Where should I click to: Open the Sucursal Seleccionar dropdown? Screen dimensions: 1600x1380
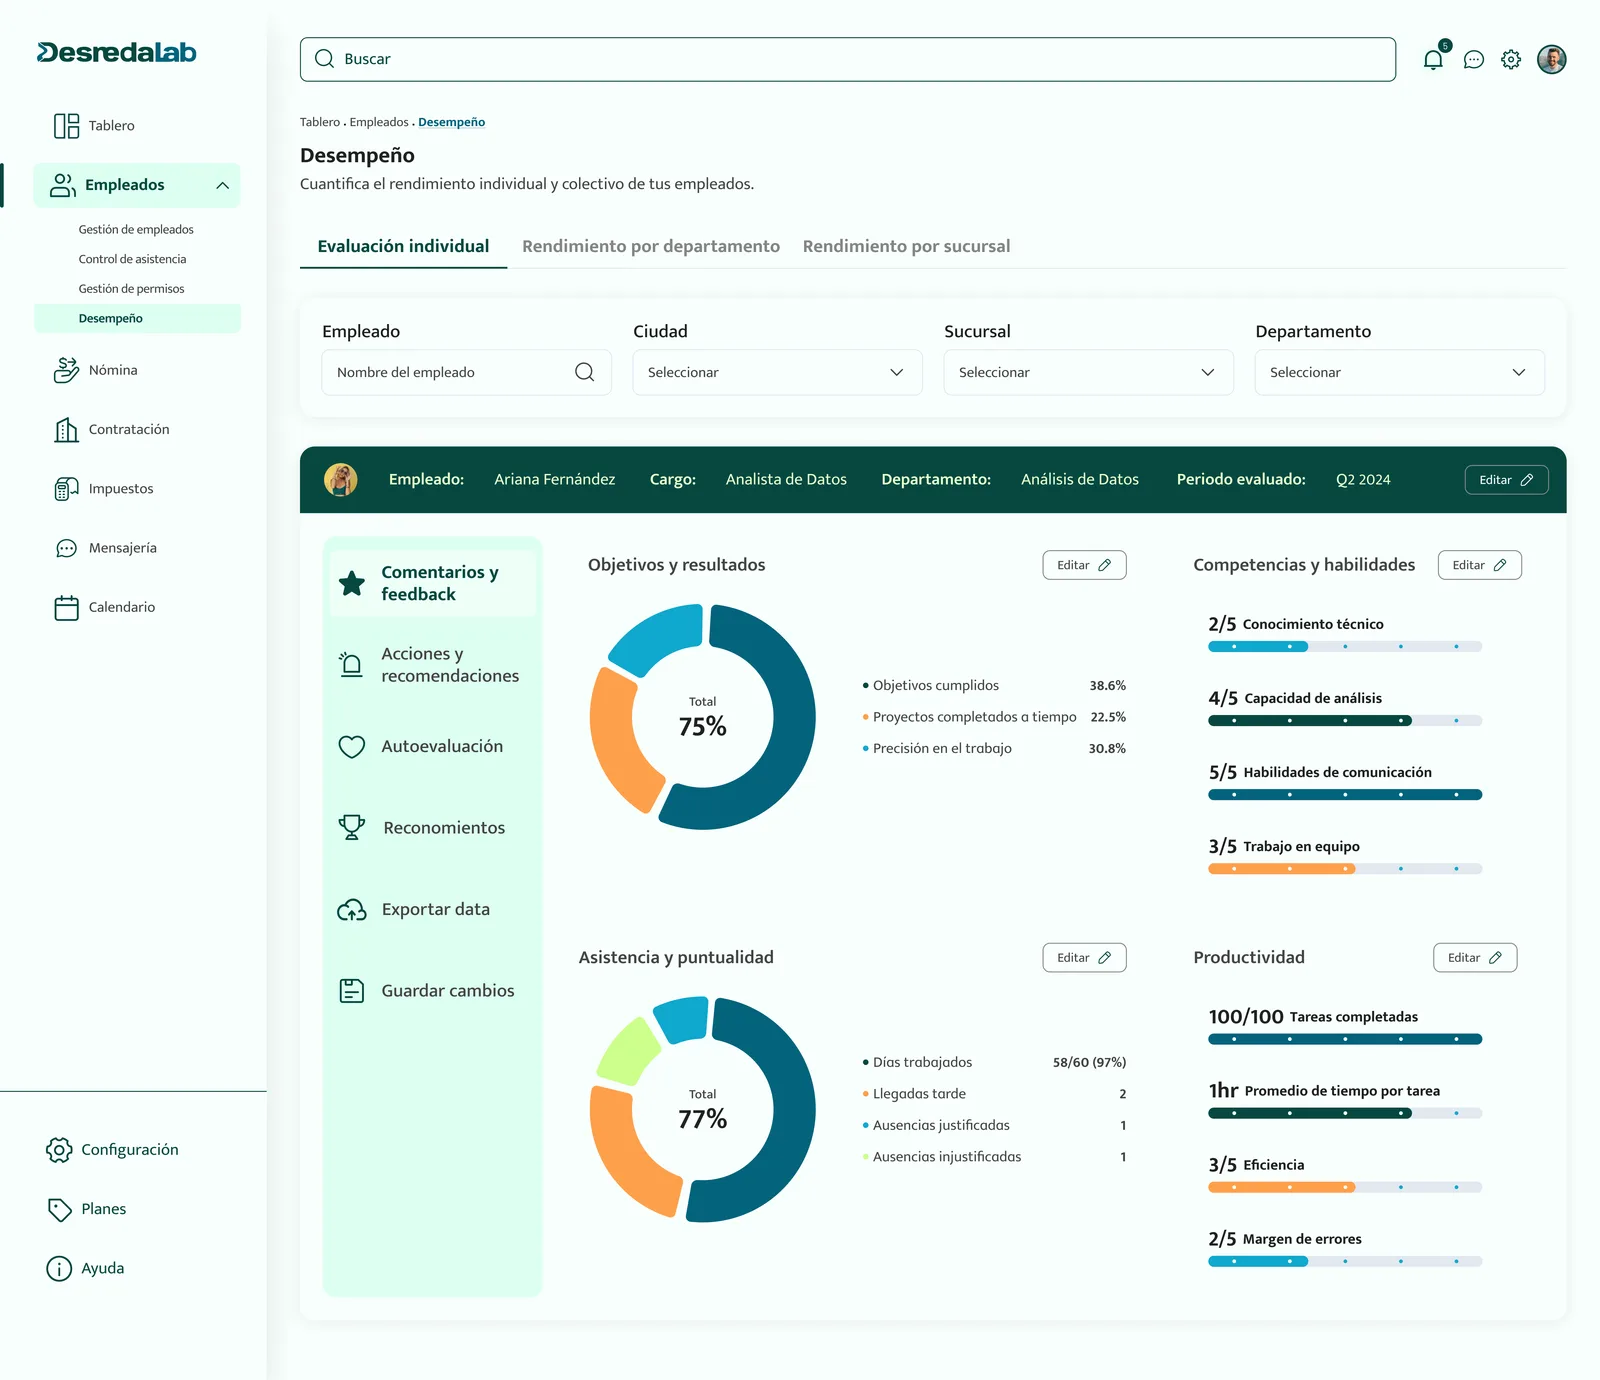pyautogui.click(x=1088, y=372)
